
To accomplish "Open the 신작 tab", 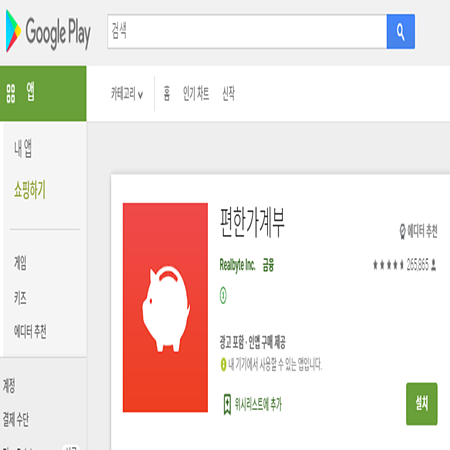I will (x=229, y=93).
